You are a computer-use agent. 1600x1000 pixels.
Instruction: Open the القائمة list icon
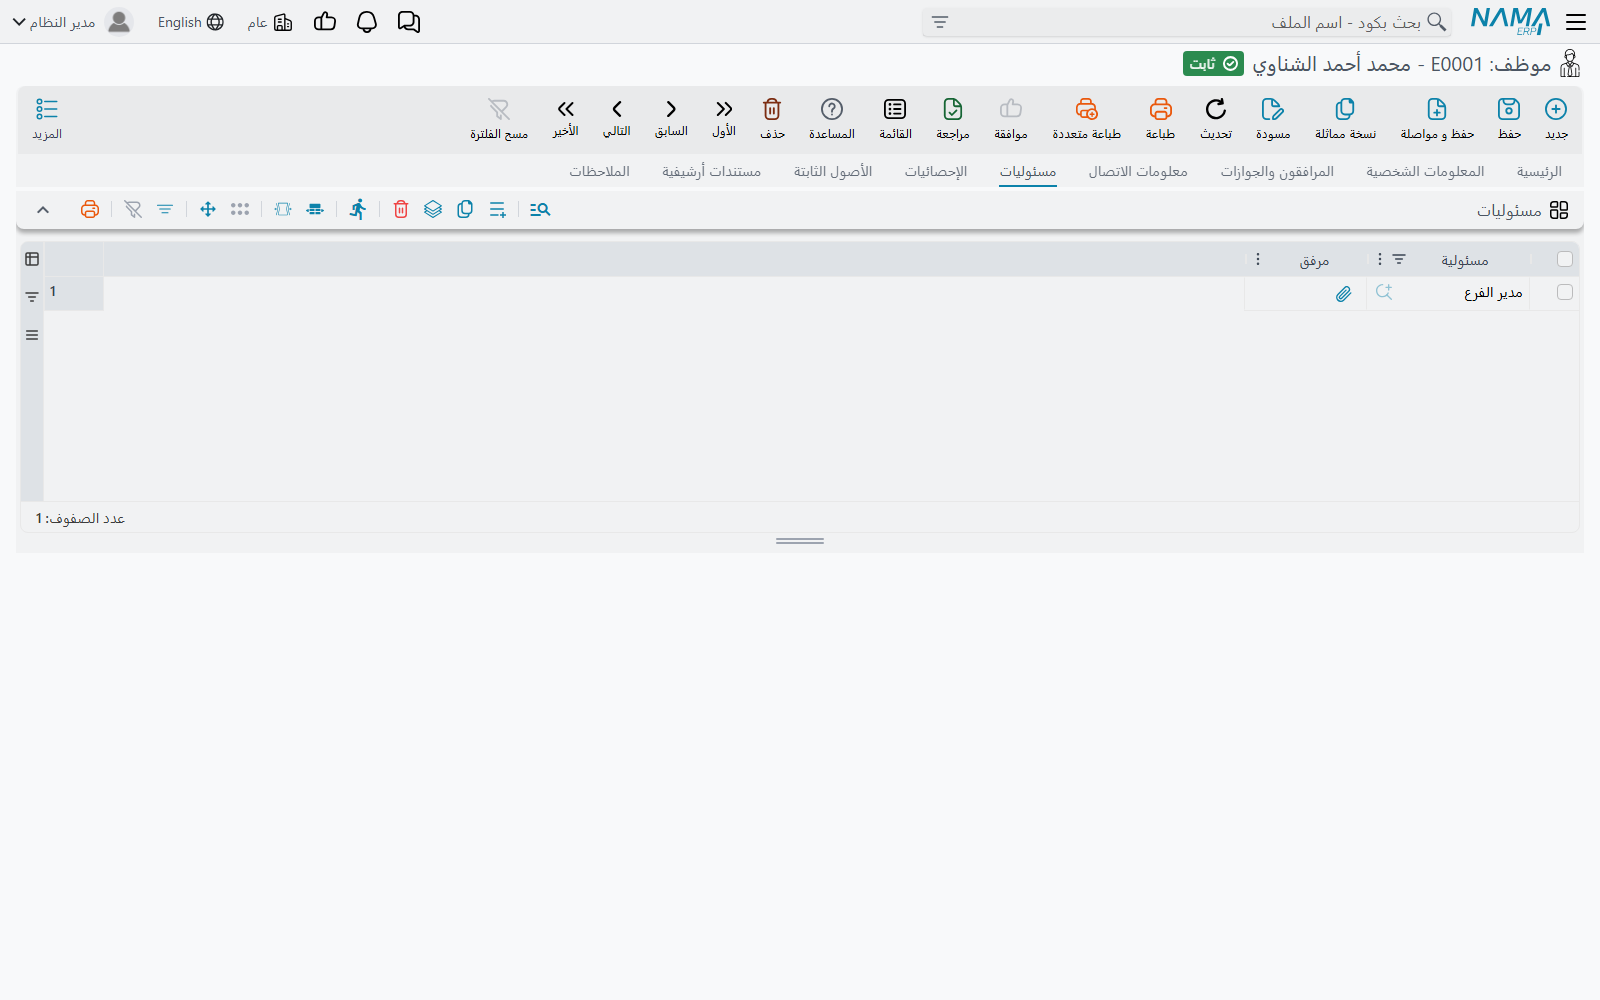coord(895,109)
